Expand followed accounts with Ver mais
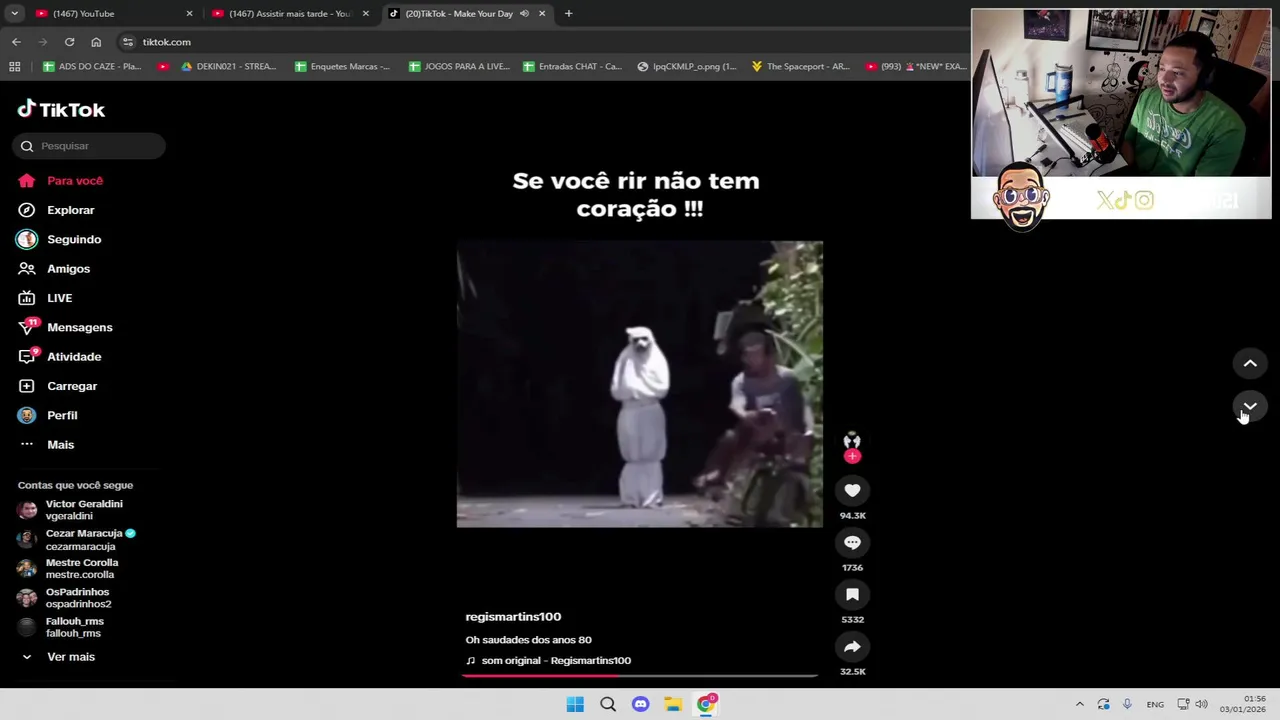Image resolution: width=1280 pixels, height=720 pixels. click(x=58, y=657)
